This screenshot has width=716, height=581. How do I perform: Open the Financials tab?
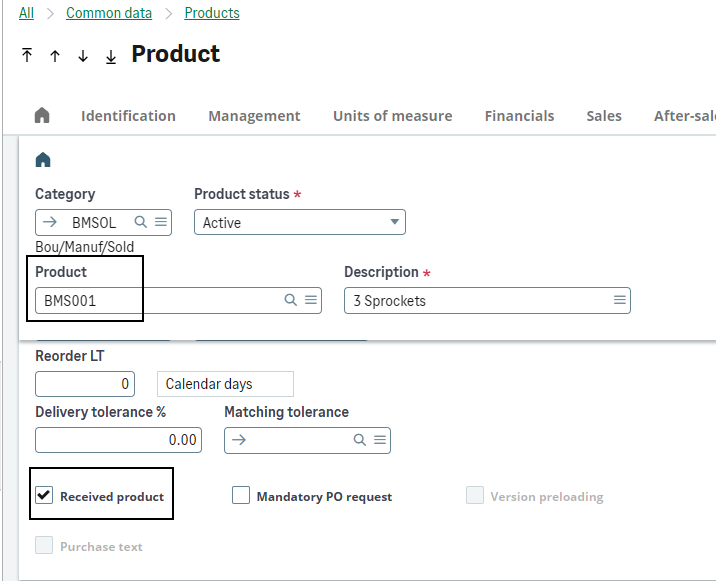click(520, 116)
